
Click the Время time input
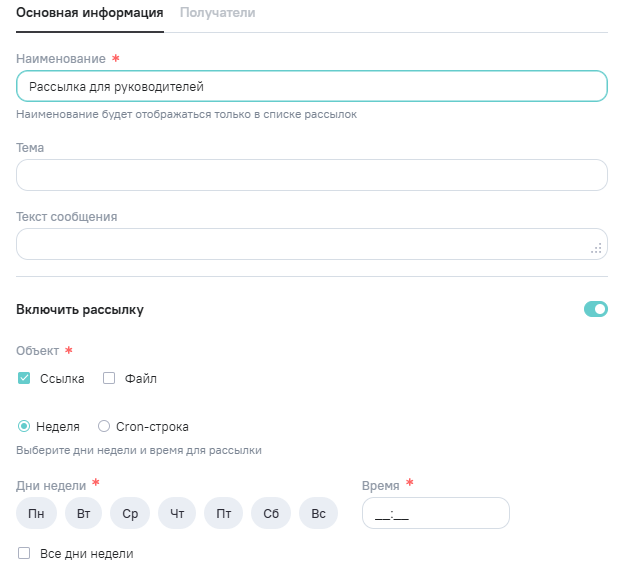[435, 513]
